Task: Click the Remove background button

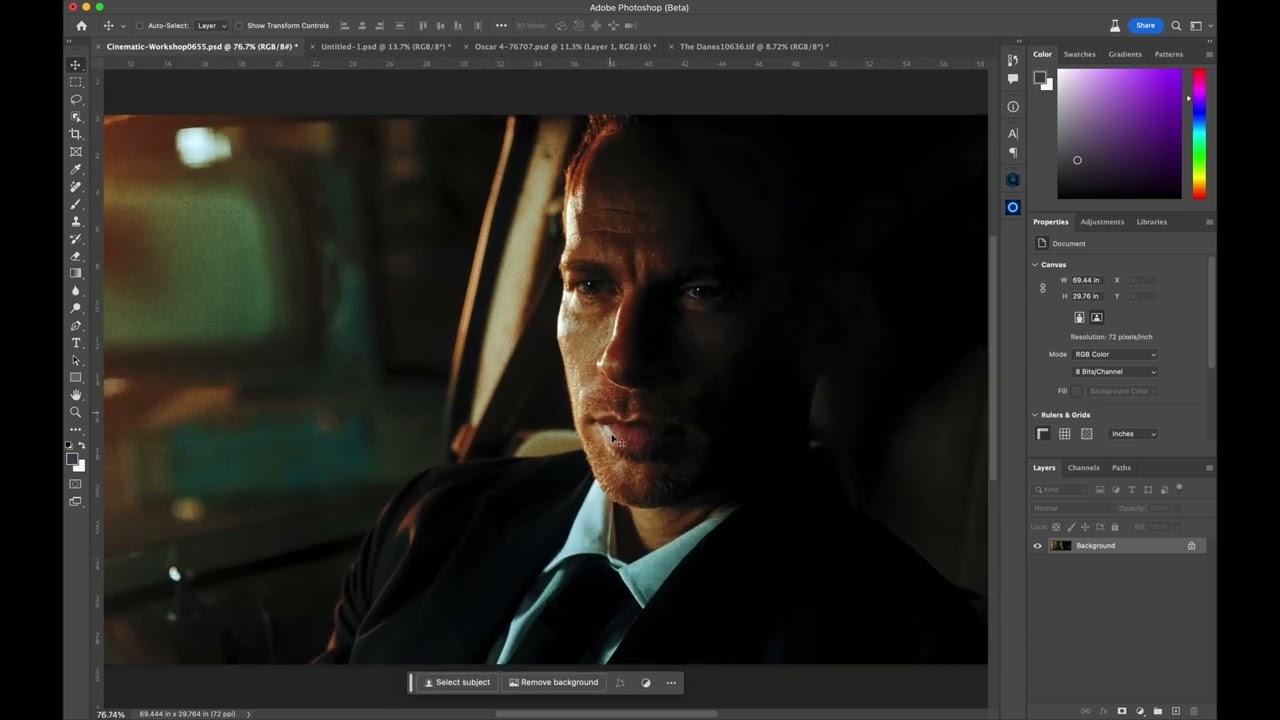Action: 553,683
